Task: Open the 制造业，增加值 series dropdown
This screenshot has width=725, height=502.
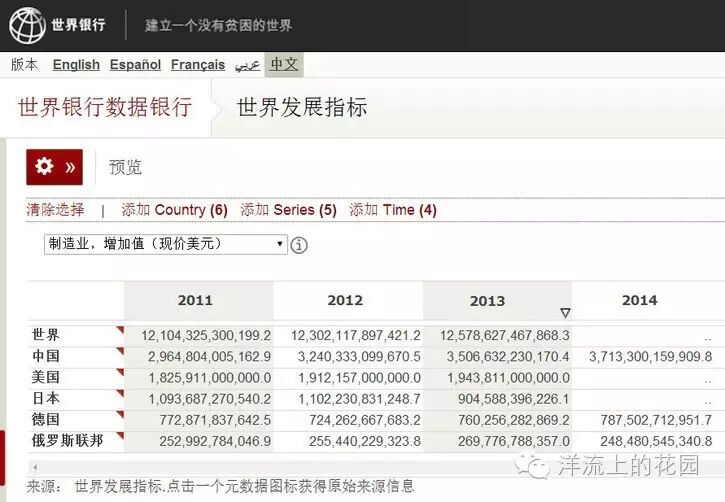Action: (166, 244)
